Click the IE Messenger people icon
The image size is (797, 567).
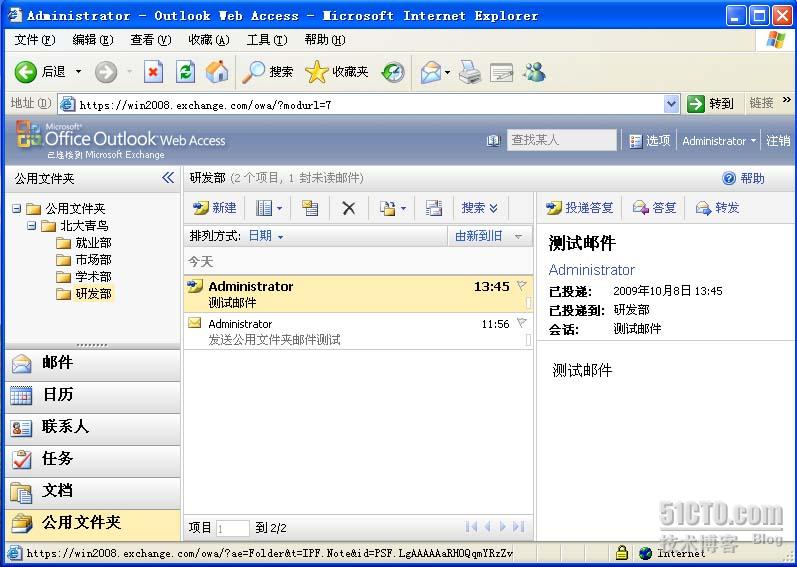pos(534,72)
